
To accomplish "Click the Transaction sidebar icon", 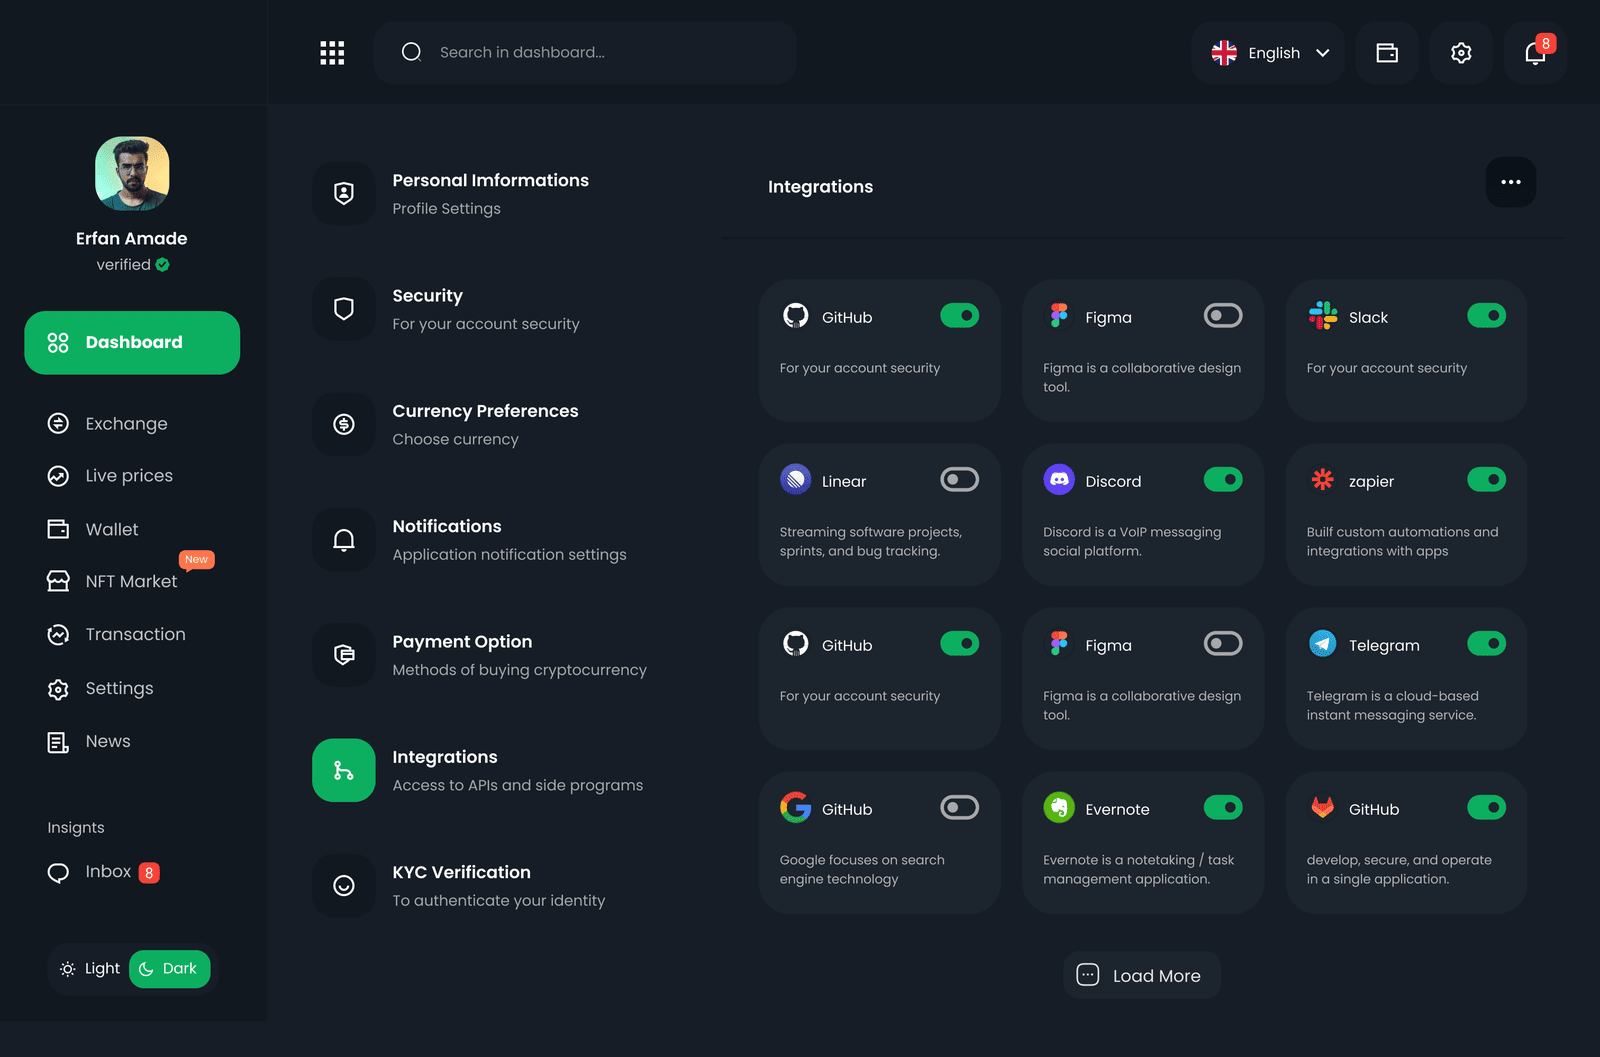I will [58, 634].
